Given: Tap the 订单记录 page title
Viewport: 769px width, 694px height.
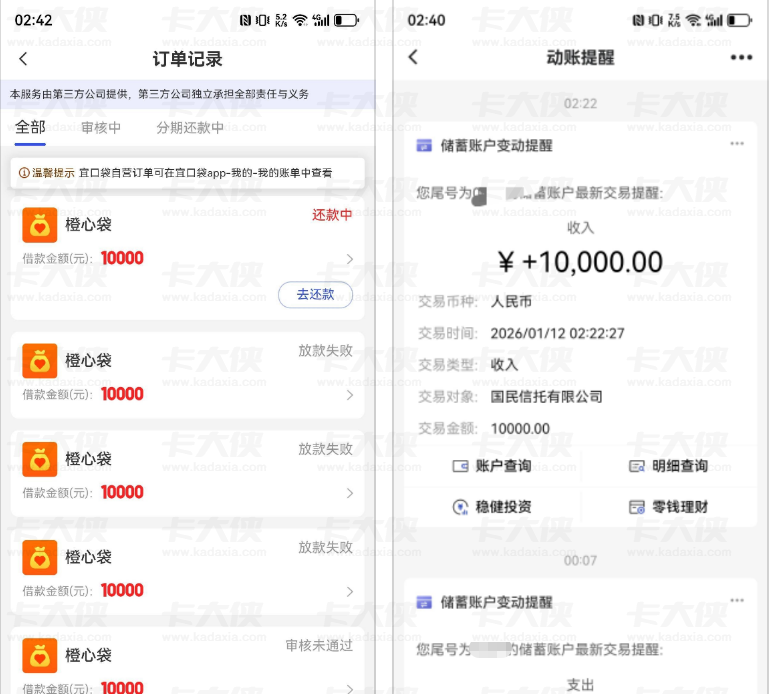Looking at the screenshot, I should tap(188, 59).
